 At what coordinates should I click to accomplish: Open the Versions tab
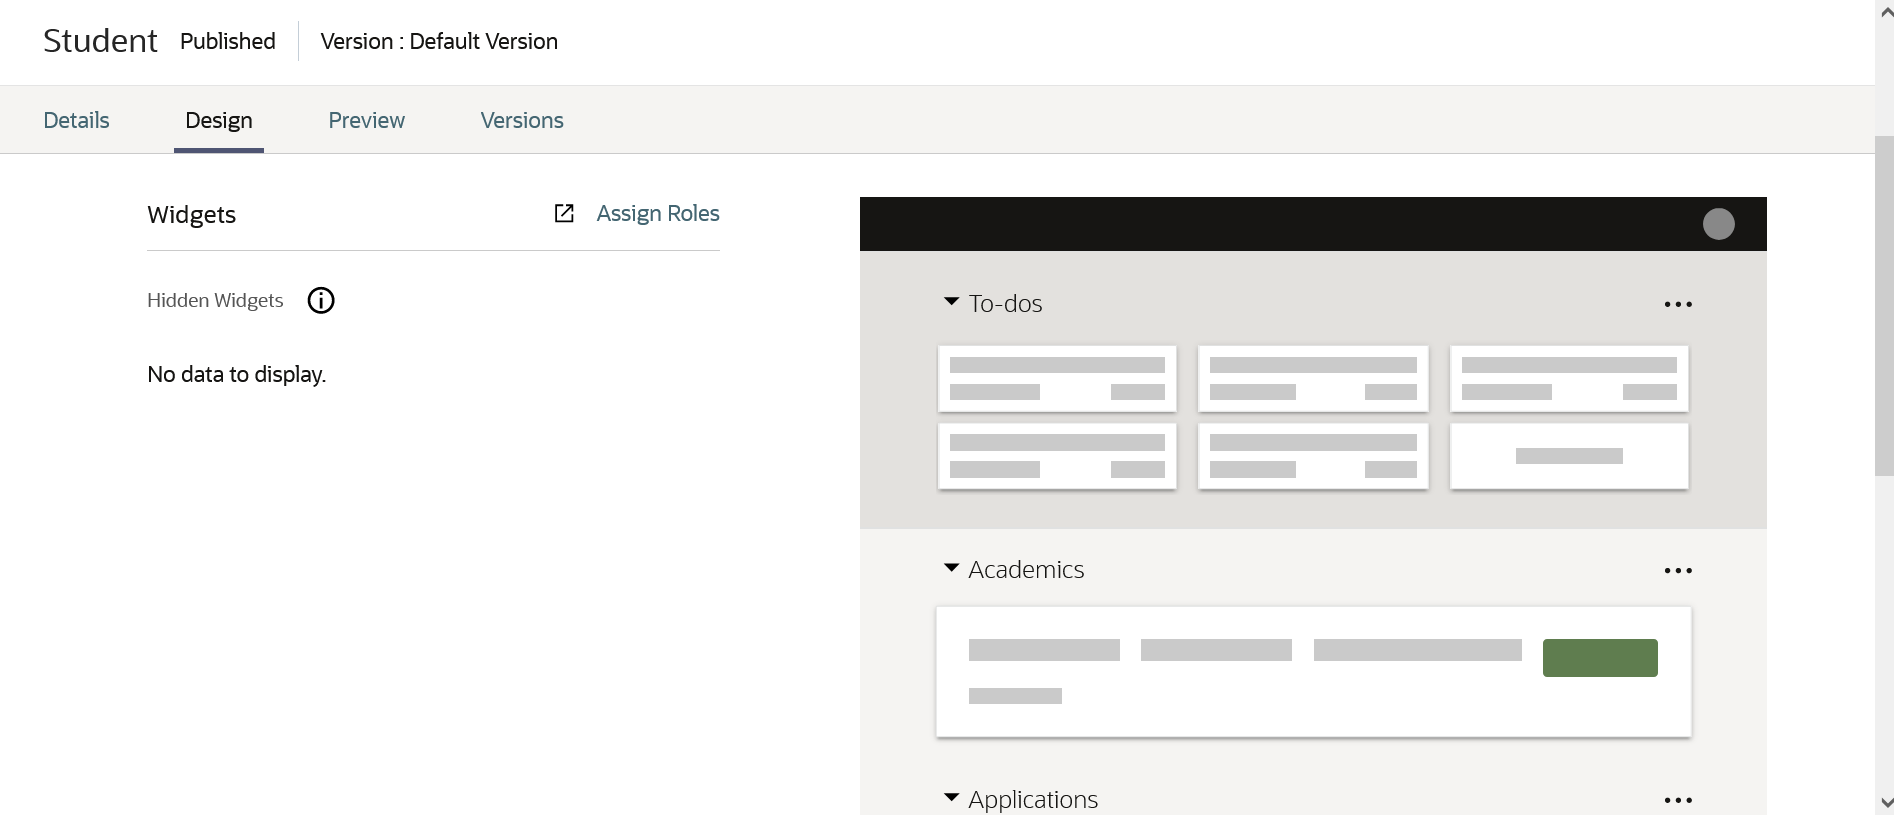tap(522, 120)
